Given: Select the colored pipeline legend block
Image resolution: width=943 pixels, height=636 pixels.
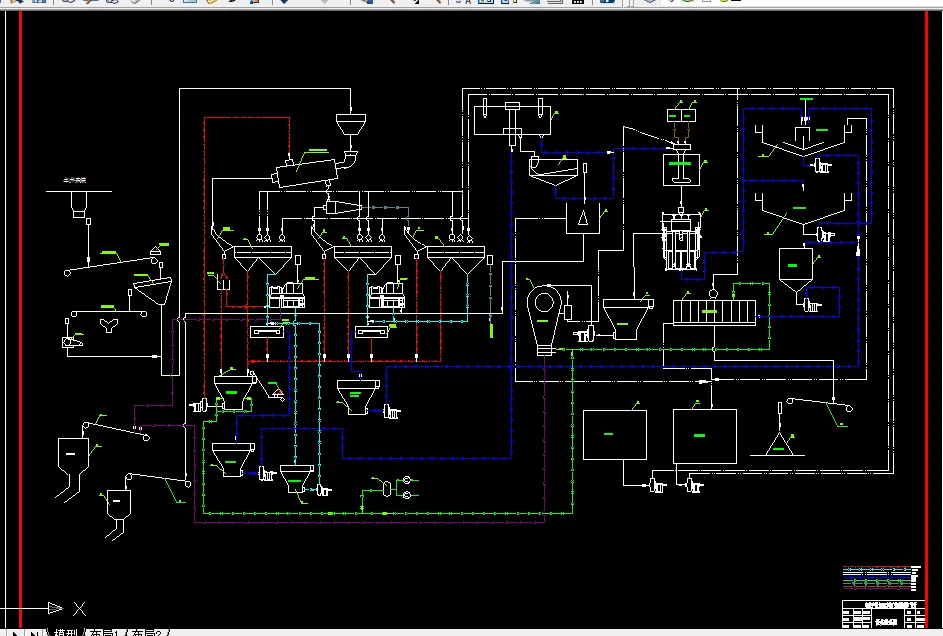Looking at the screenshot, I should point(882,578).
